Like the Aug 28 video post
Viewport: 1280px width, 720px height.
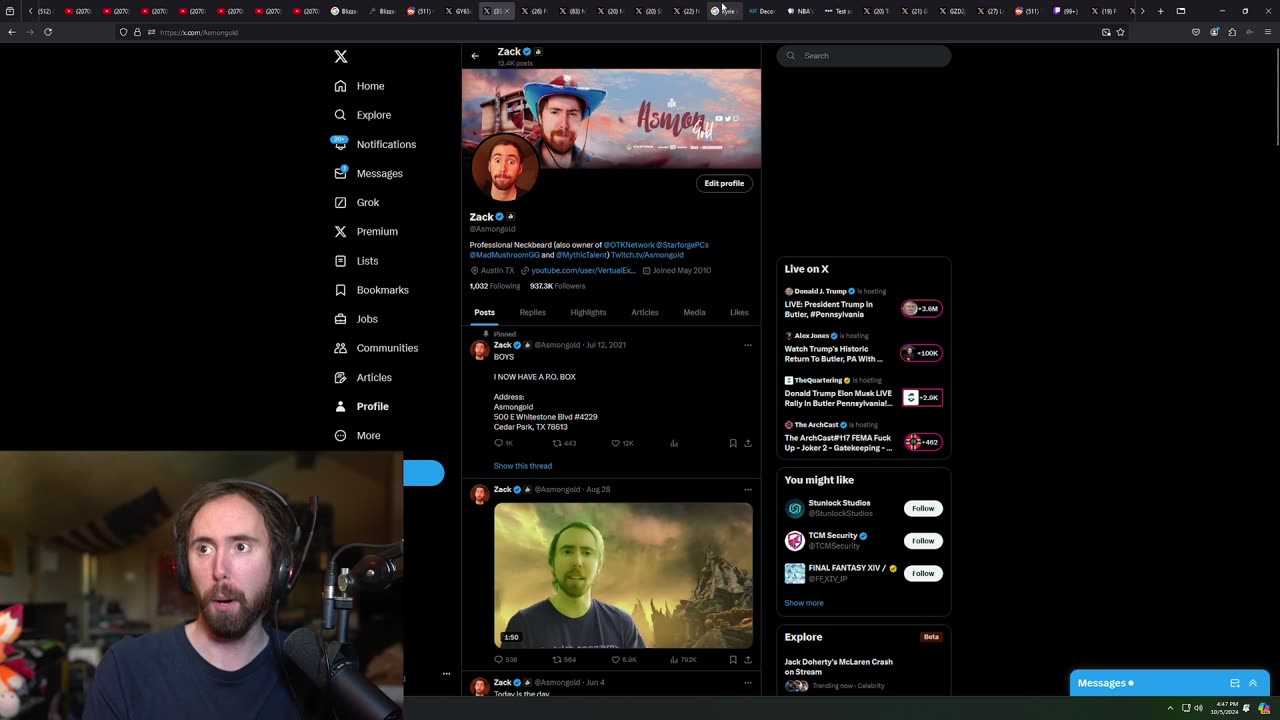click(x=623, y=660)
